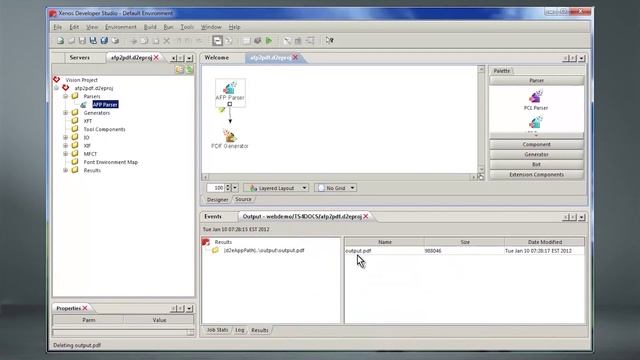Image resolution: width=640 pixels, height=360 pixels.
Task: Switch to the Designer view tab
Action: pos(217,199)
